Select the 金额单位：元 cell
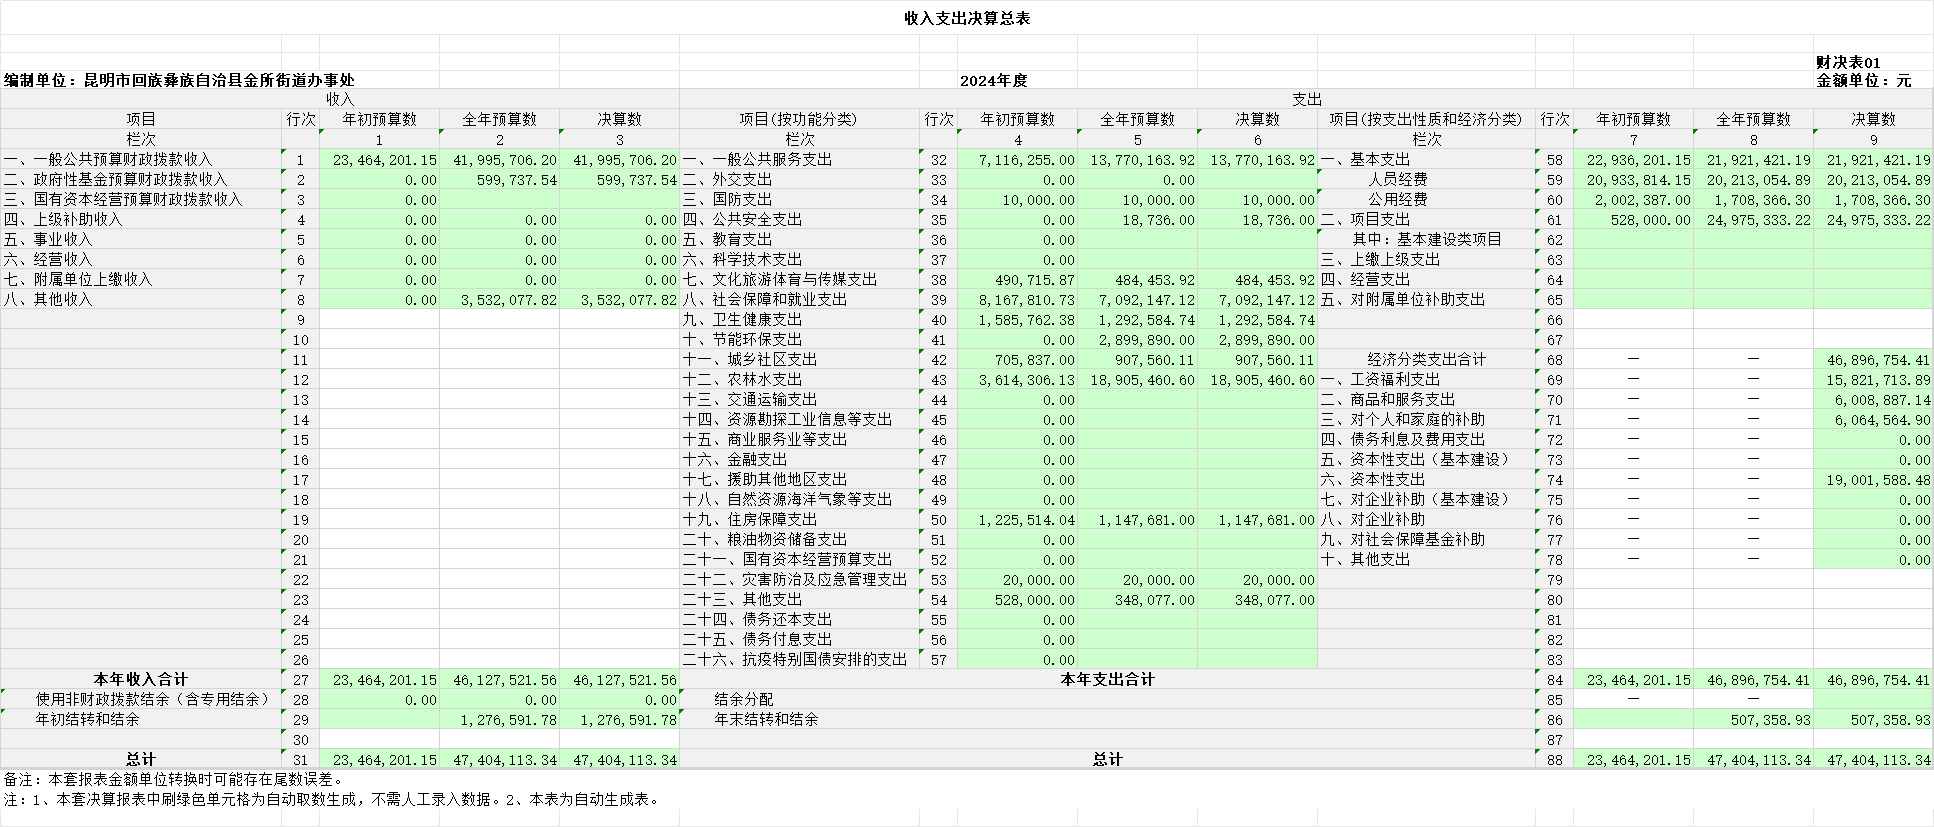1934x827 pixels. click(x=1863, y=80)
